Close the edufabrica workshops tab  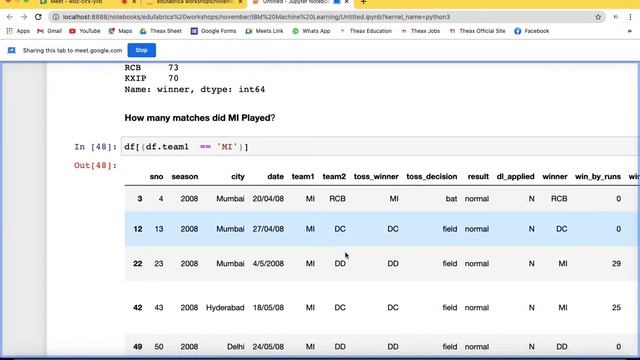point(241,2)
